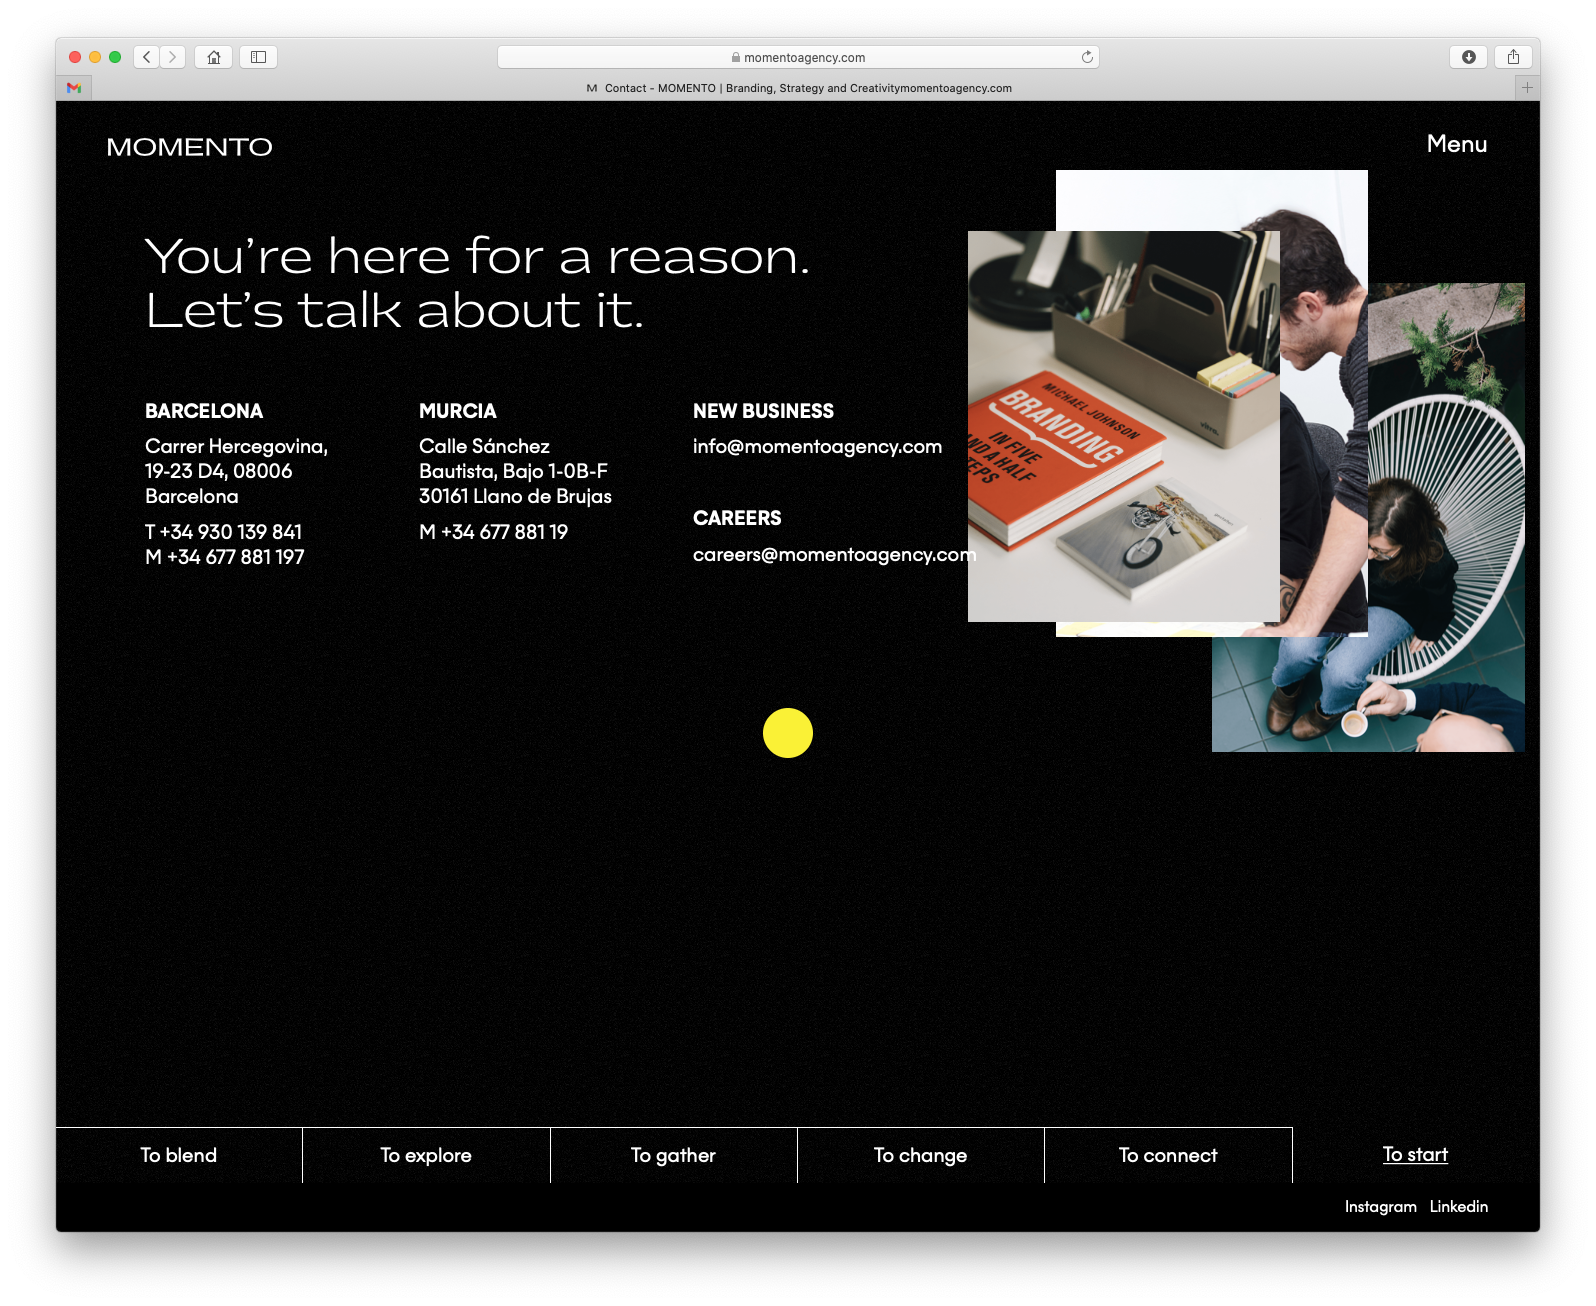
Task: Click the Safari forward arrow
Action: point(173,57)
